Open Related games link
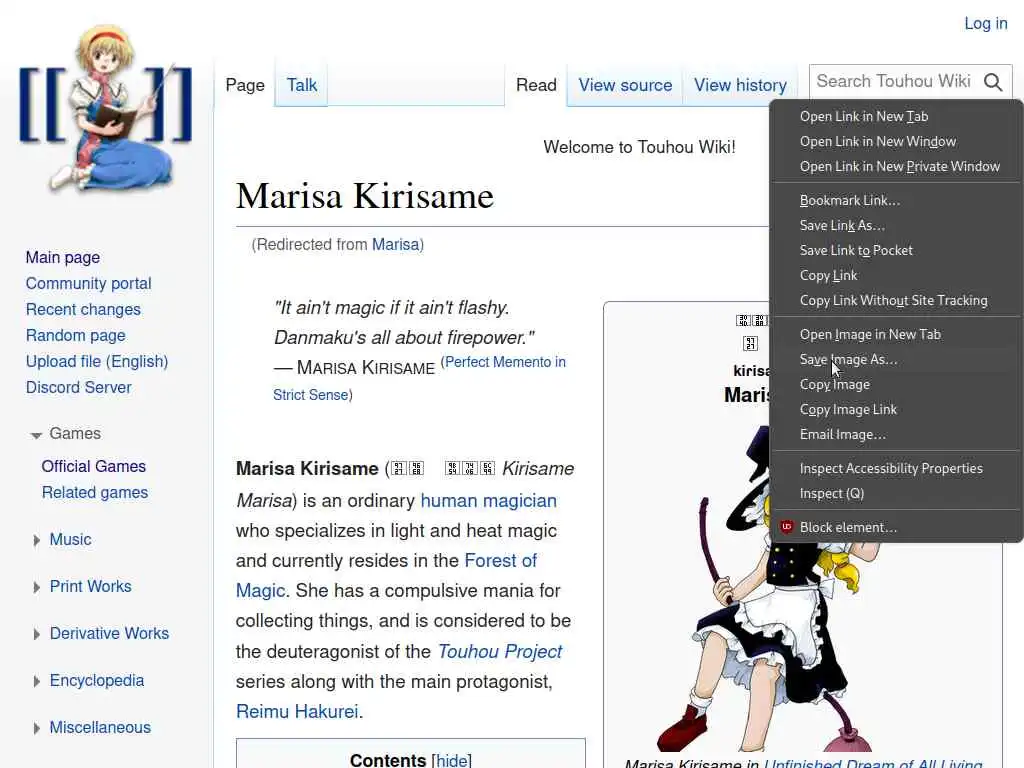This screenshot has width=1024, height=768. point(95,492)
